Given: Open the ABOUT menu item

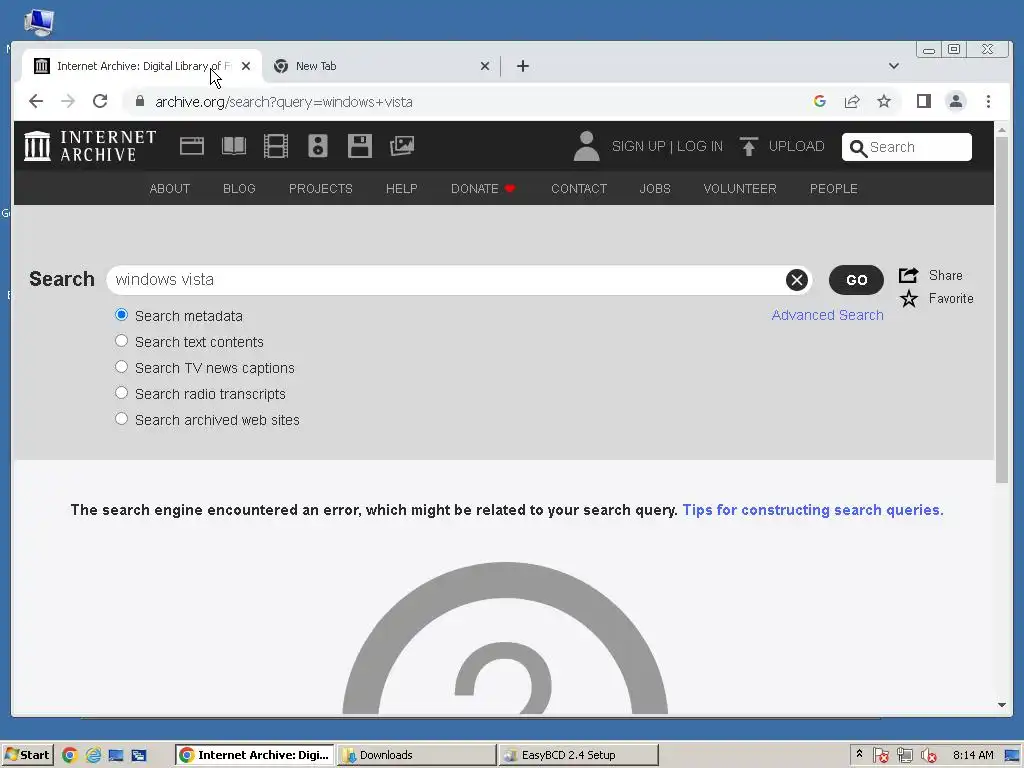Looking at the screenshot, I should [170, 189].
